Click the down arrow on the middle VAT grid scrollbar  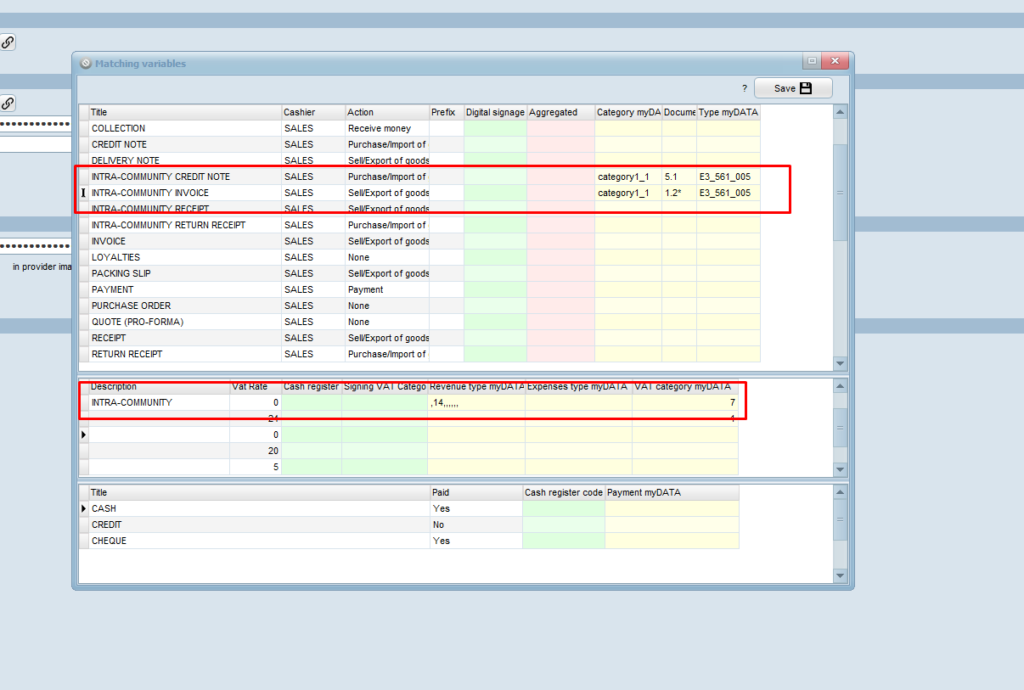840,471
